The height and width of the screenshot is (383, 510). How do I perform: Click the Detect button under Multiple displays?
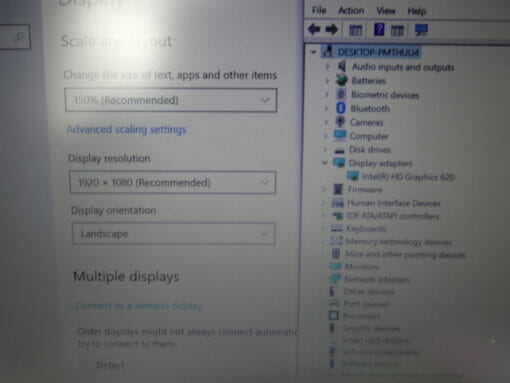click(110, 365)
